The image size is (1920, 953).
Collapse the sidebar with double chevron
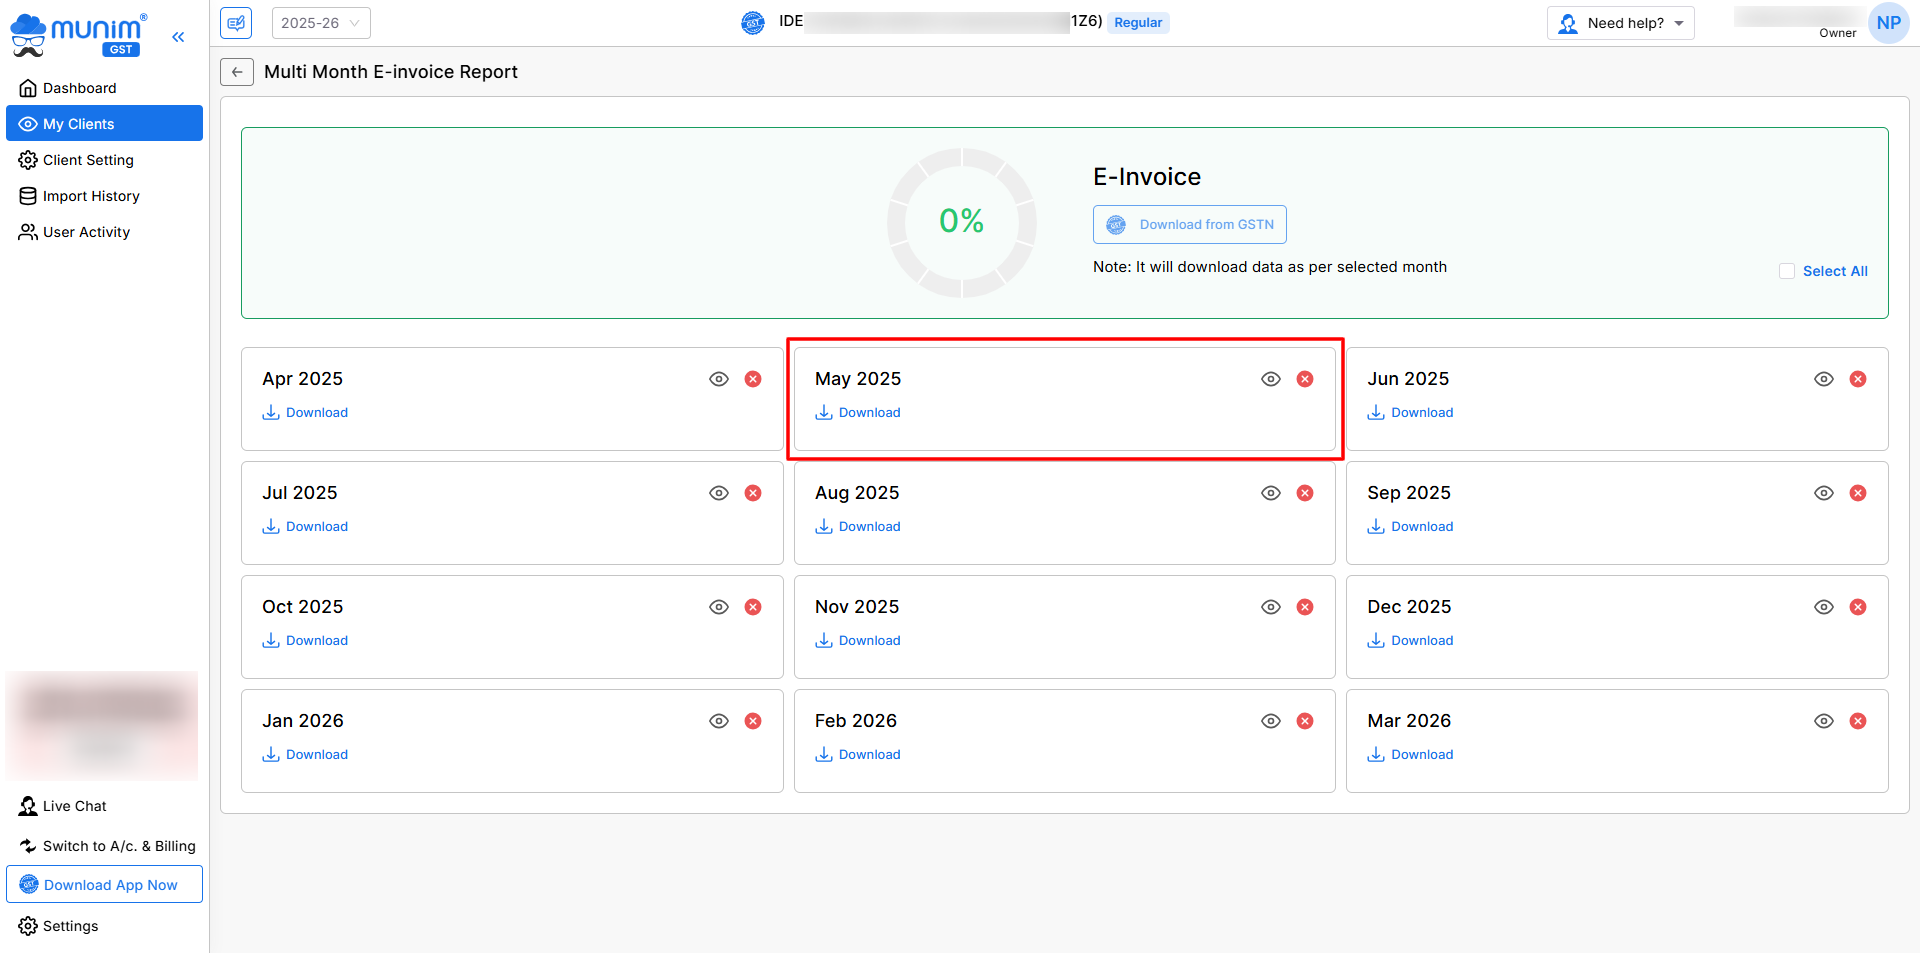(x=178, y=37)
